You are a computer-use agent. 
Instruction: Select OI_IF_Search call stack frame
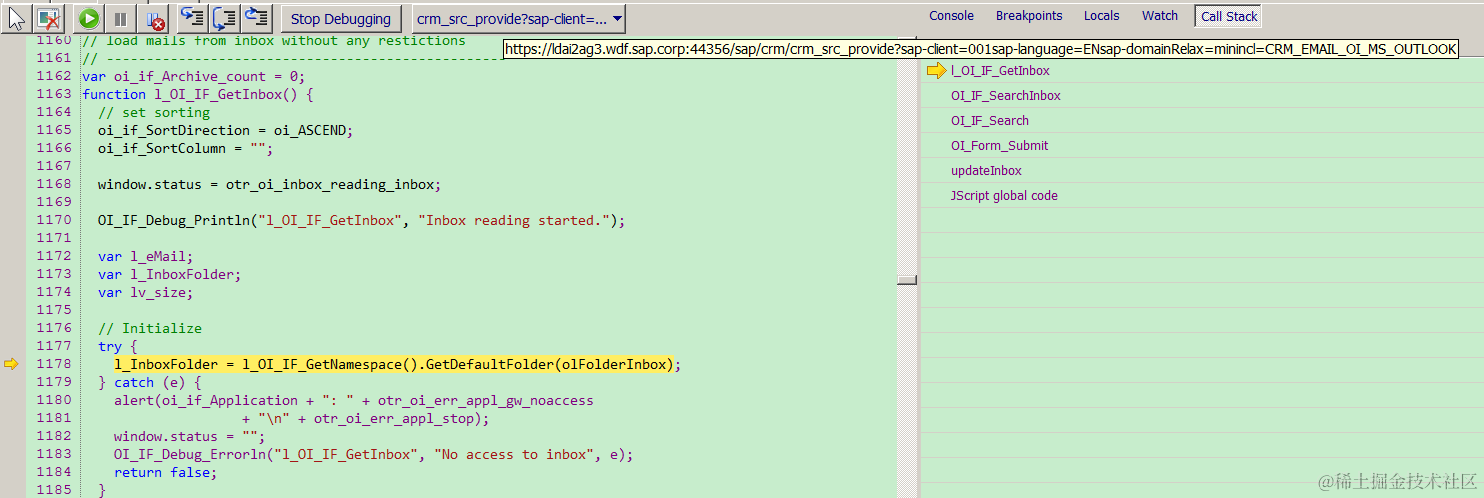(x=989, y=121)
